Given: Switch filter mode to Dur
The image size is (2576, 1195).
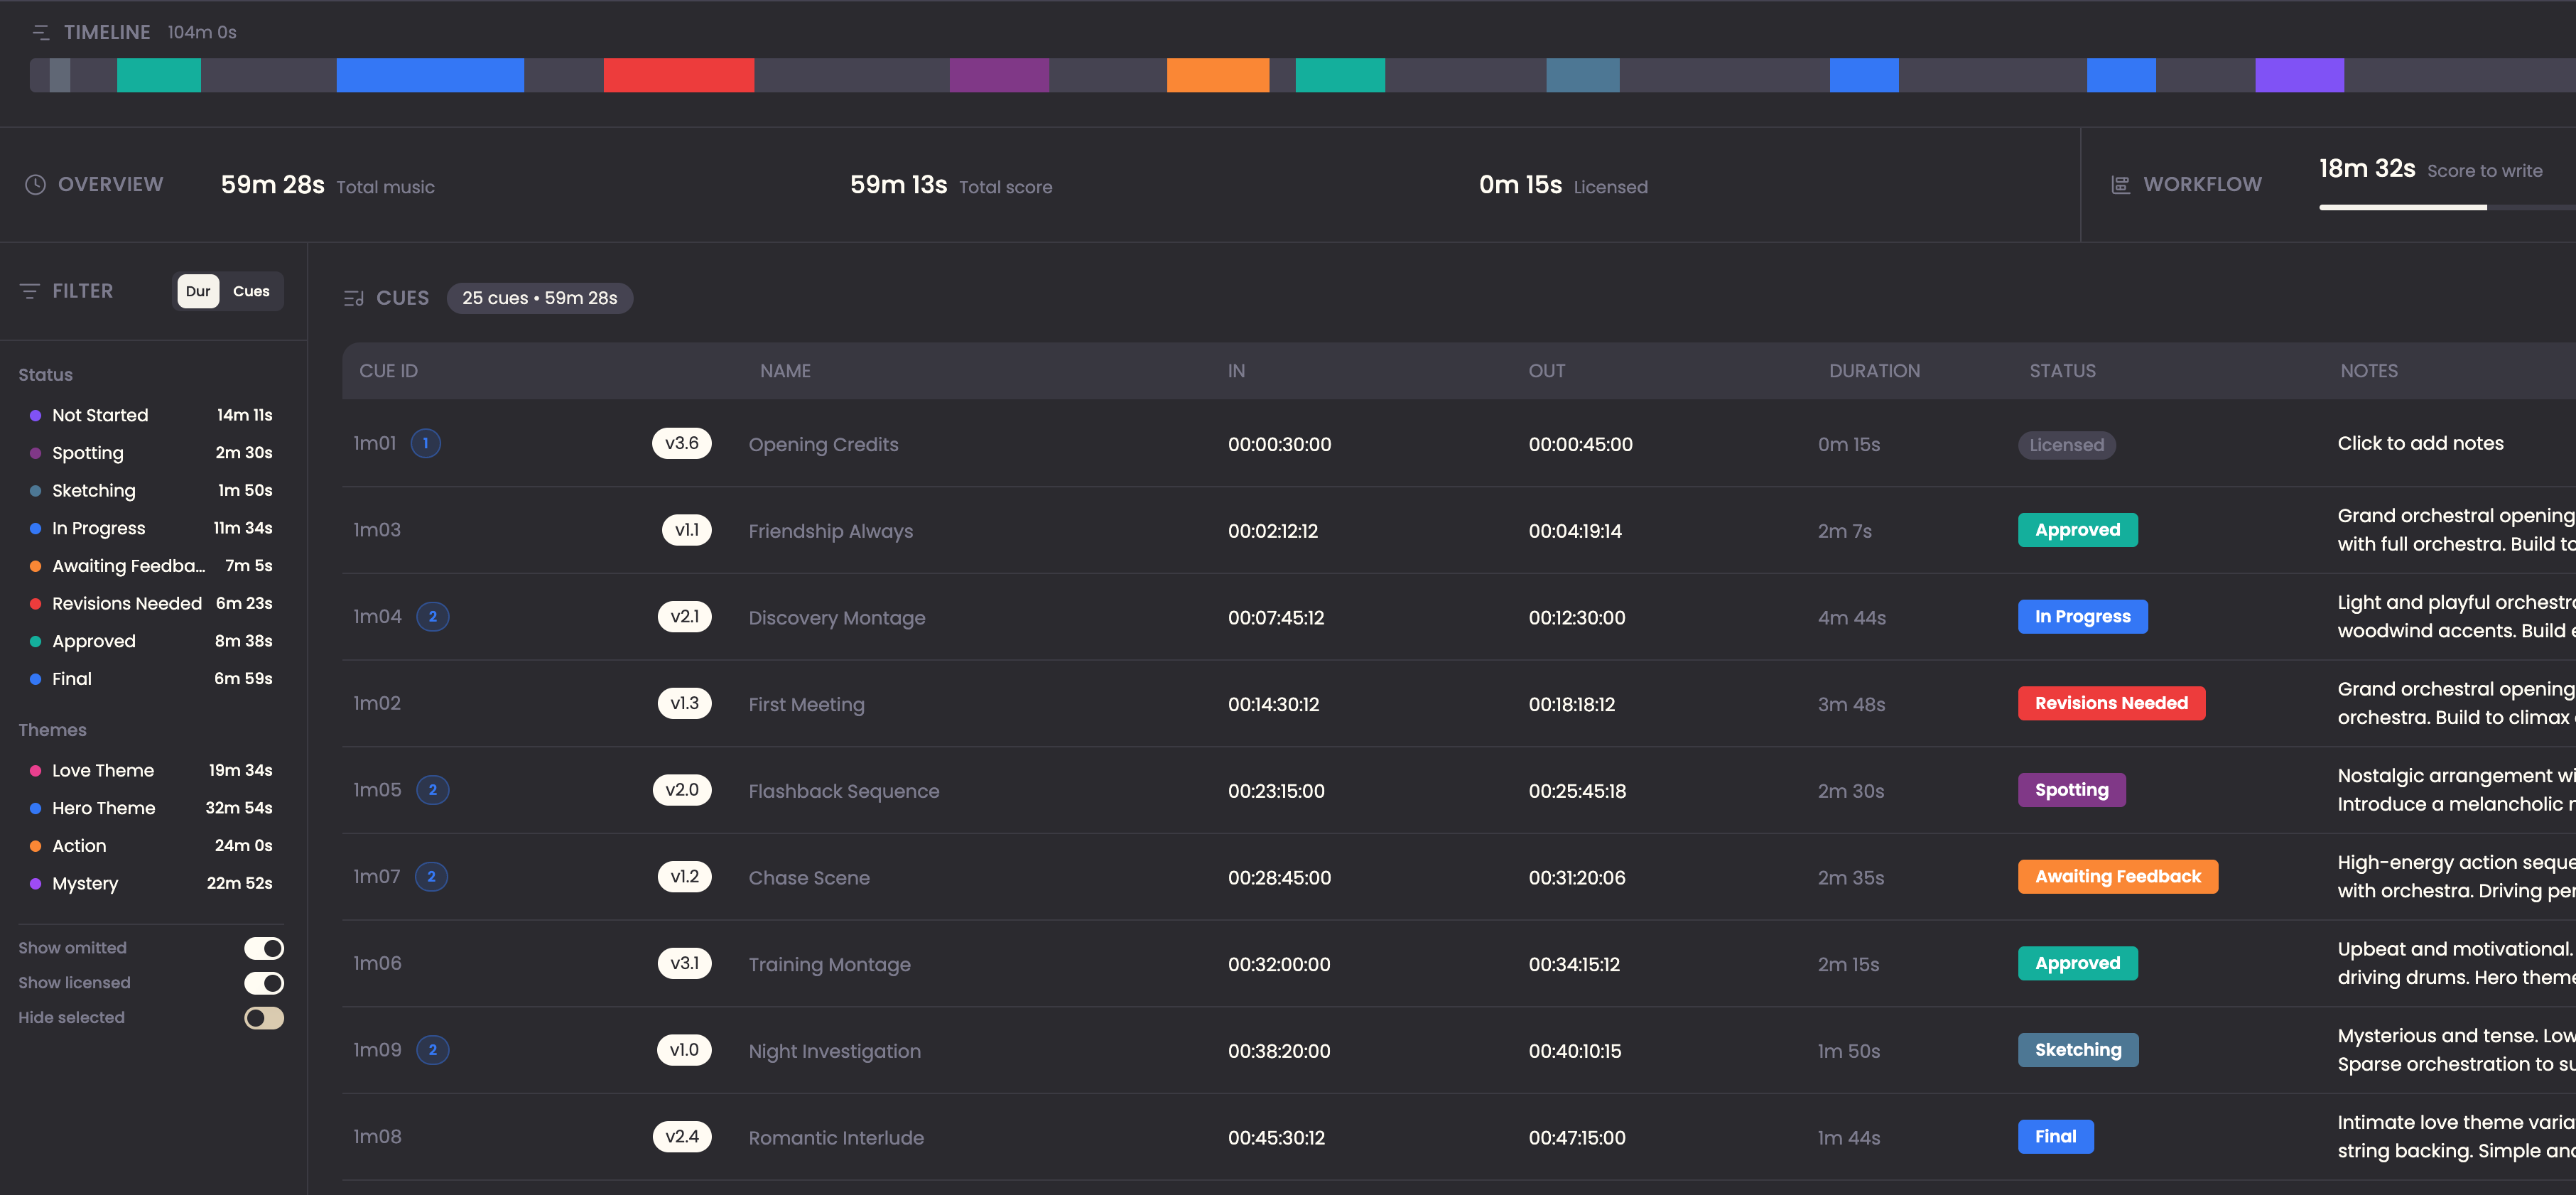Looking at the screenshot, I should [x=198, y=291].
